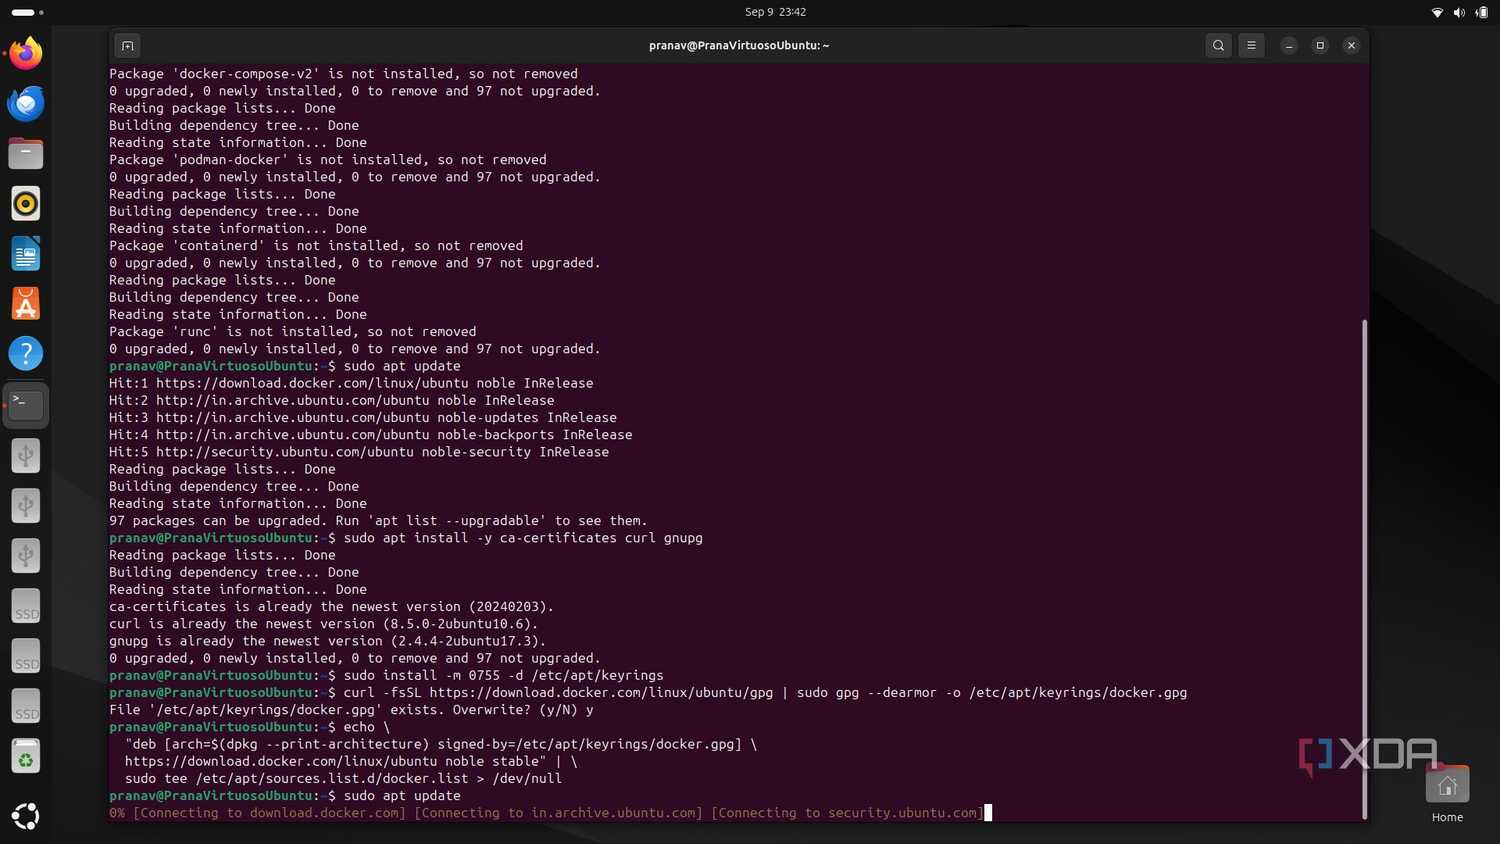This screenshot has width=1500, height=844.
Task: Click the Terminal icon in the dock
Action: point(26,404)
